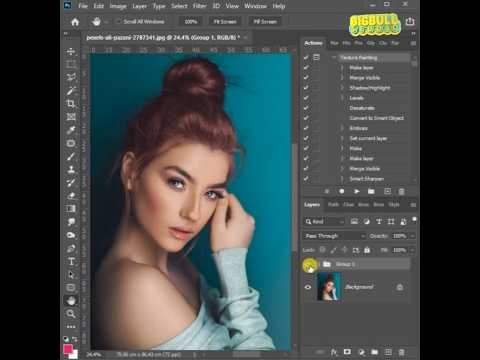Click the Fill Screen button
The image size is (480, 360).
click(265, 22)
